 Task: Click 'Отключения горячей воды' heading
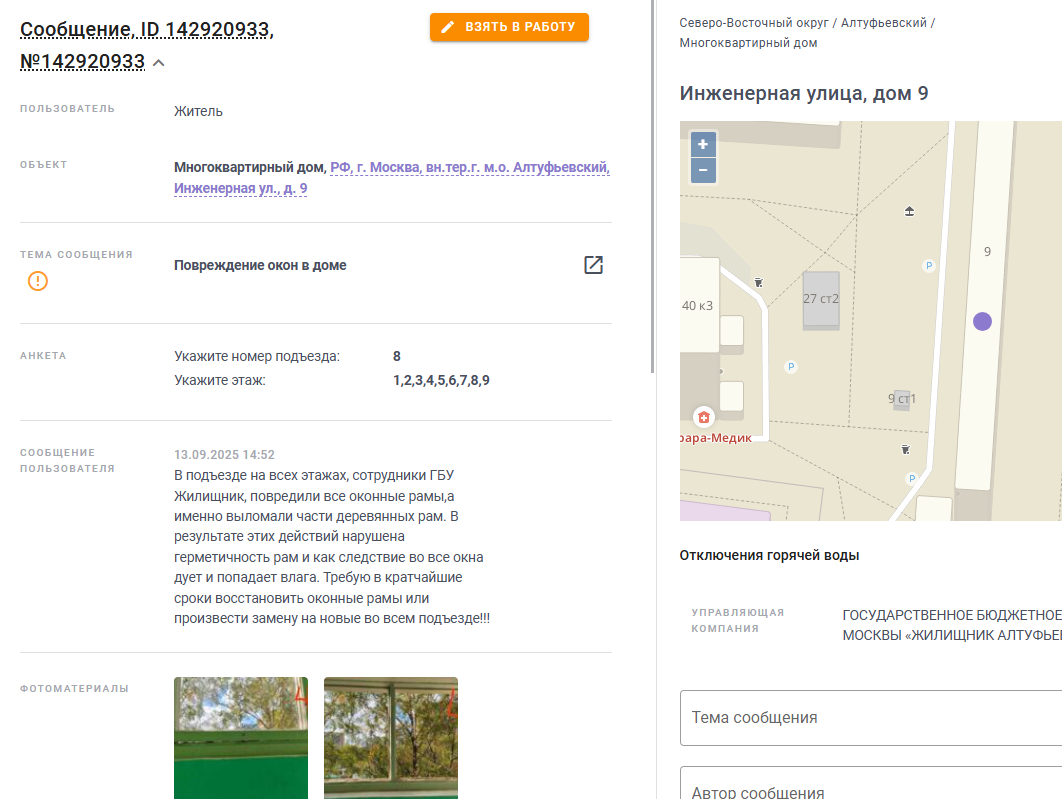[769, 555]
